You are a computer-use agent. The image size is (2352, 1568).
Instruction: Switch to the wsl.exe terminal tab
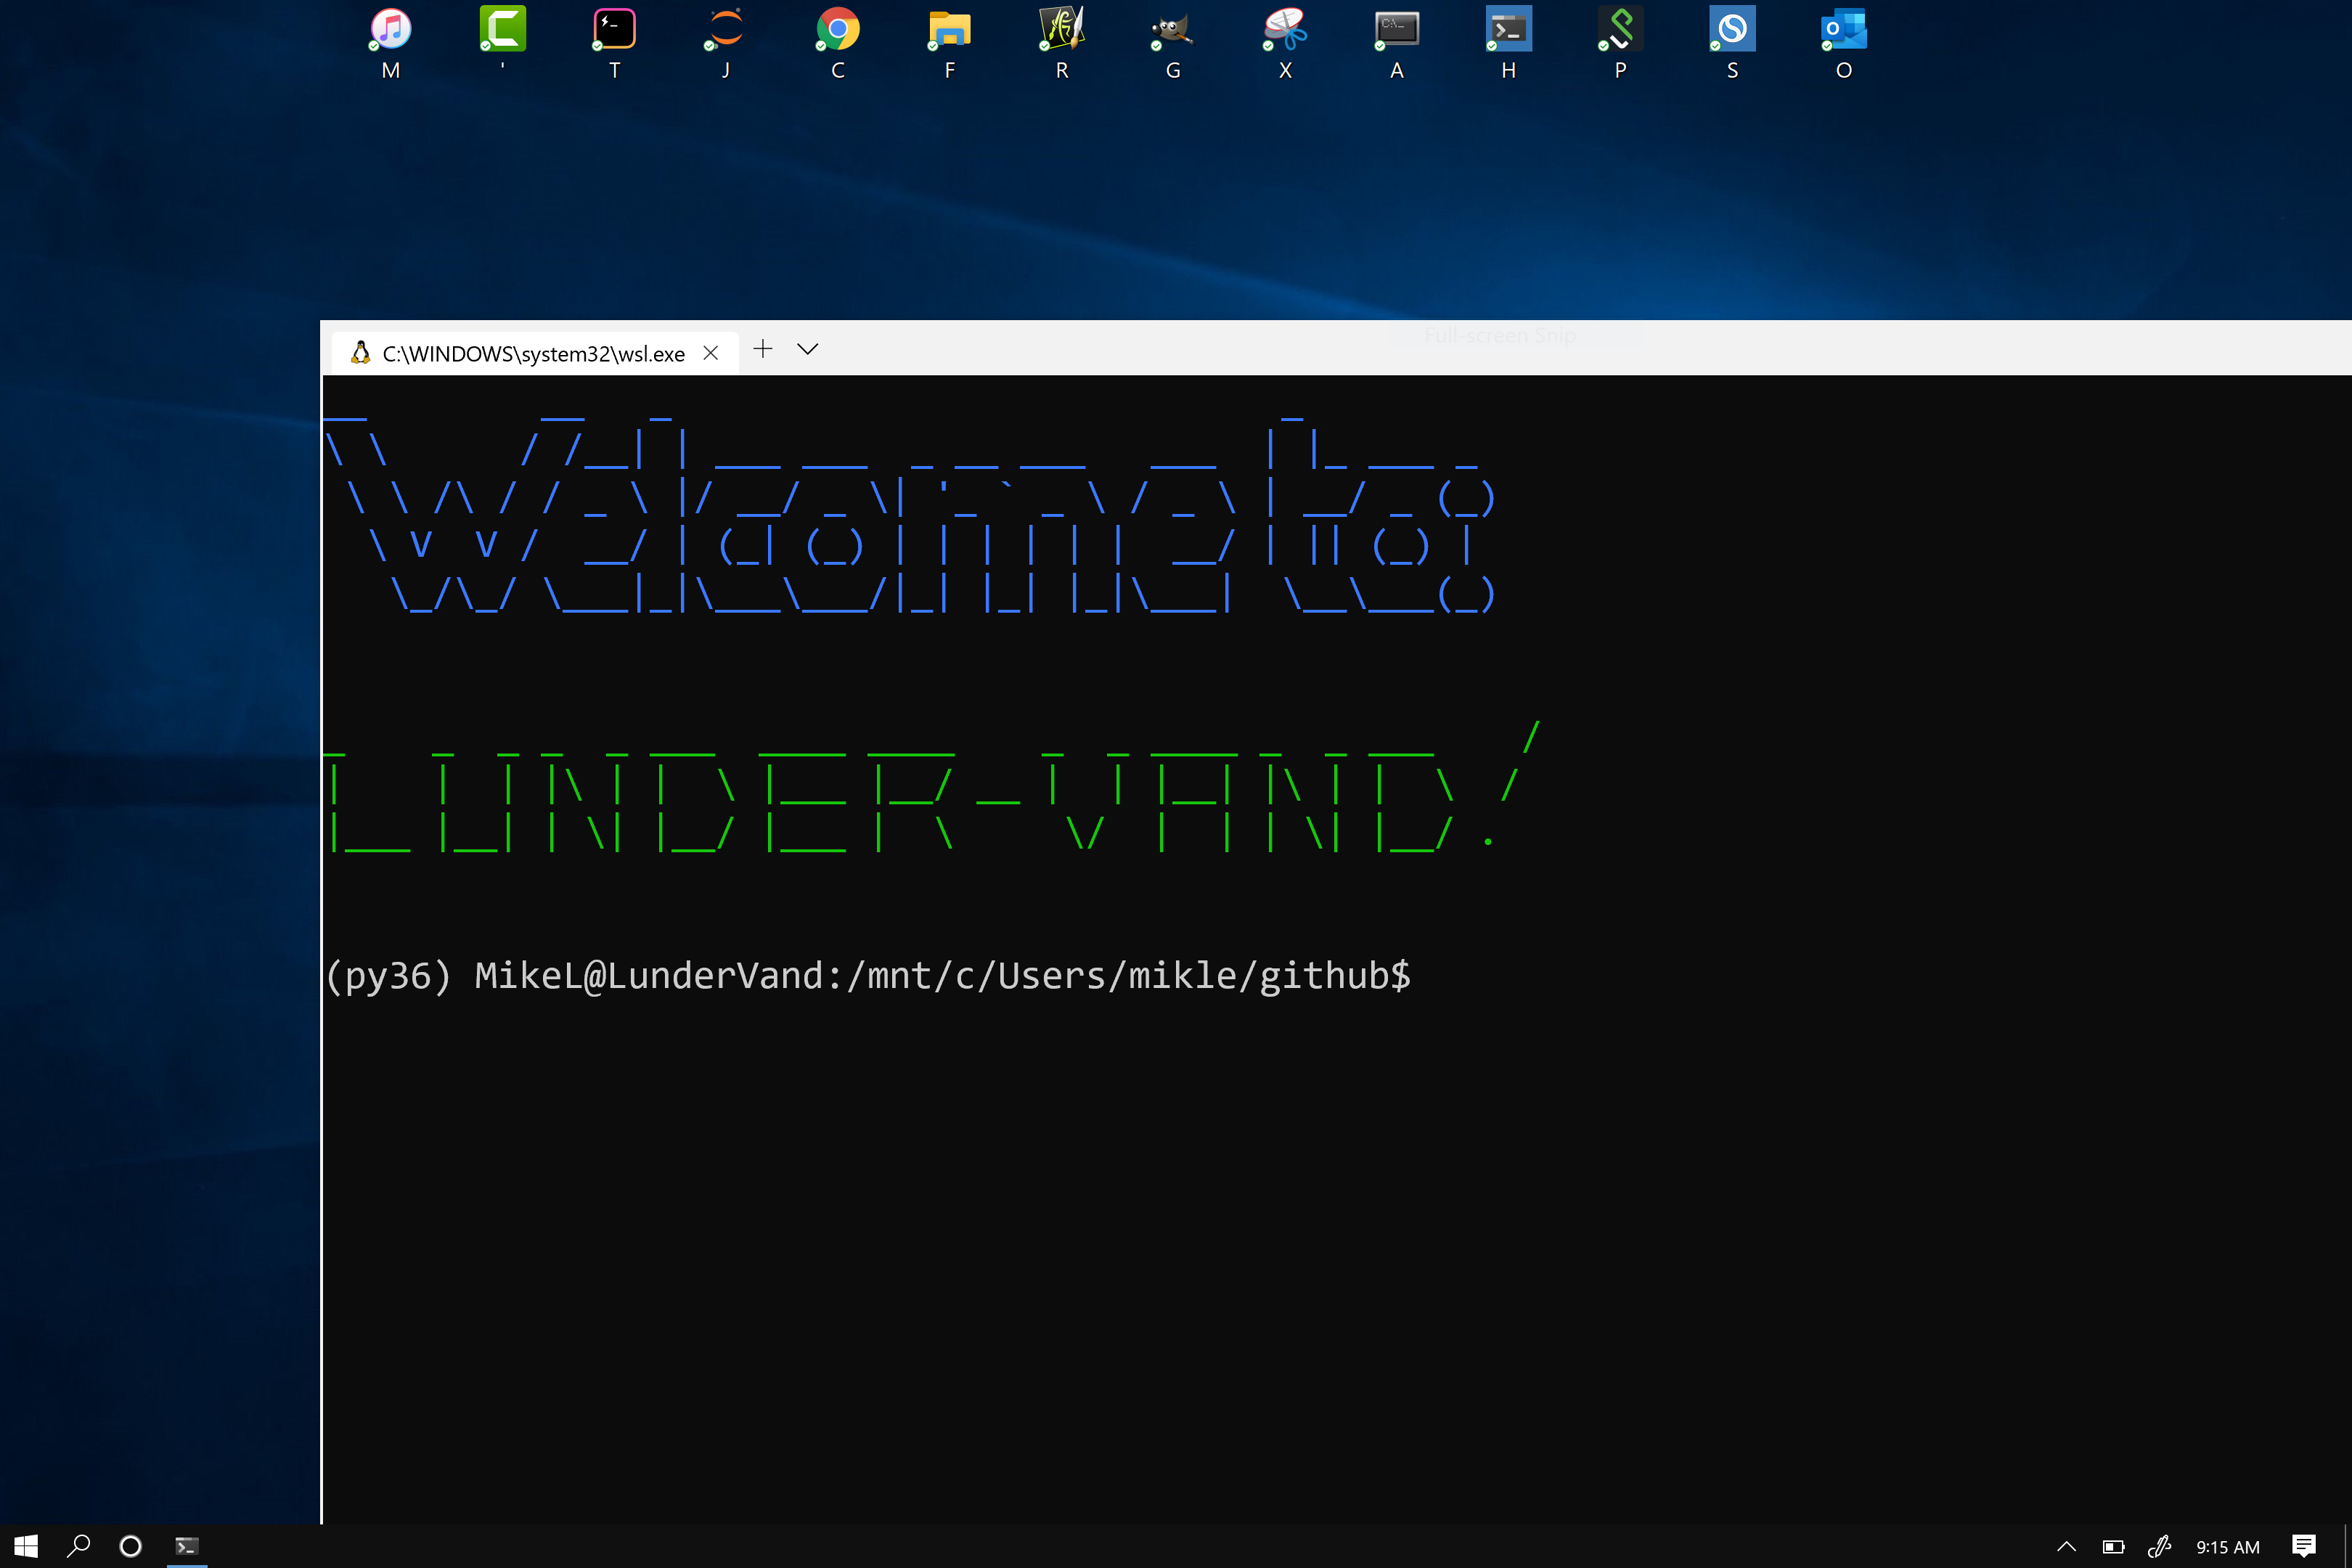(530, 352)
